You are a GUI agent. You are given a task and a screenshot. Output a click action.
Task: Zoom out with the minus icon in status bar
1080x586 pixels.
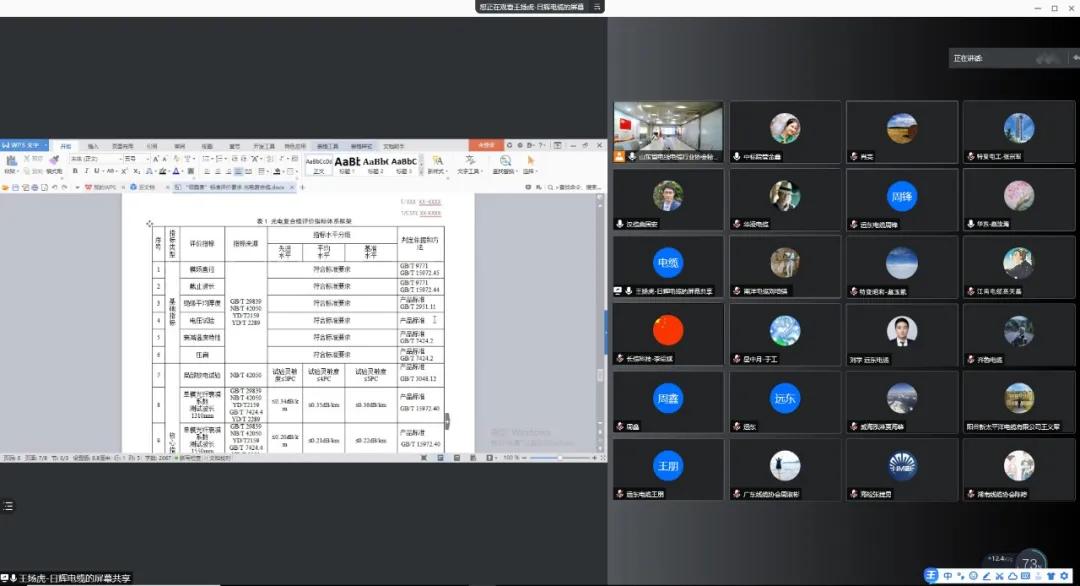pos(524,457)
